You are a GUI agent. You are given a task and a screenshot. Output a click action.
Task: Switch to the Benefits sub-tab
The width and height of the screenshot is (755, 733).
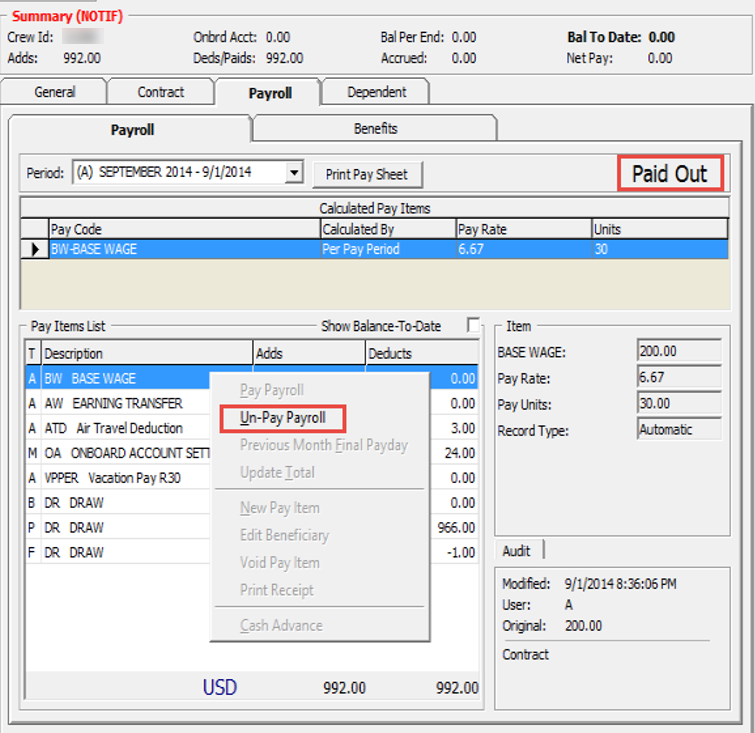(x=376, y=129)
